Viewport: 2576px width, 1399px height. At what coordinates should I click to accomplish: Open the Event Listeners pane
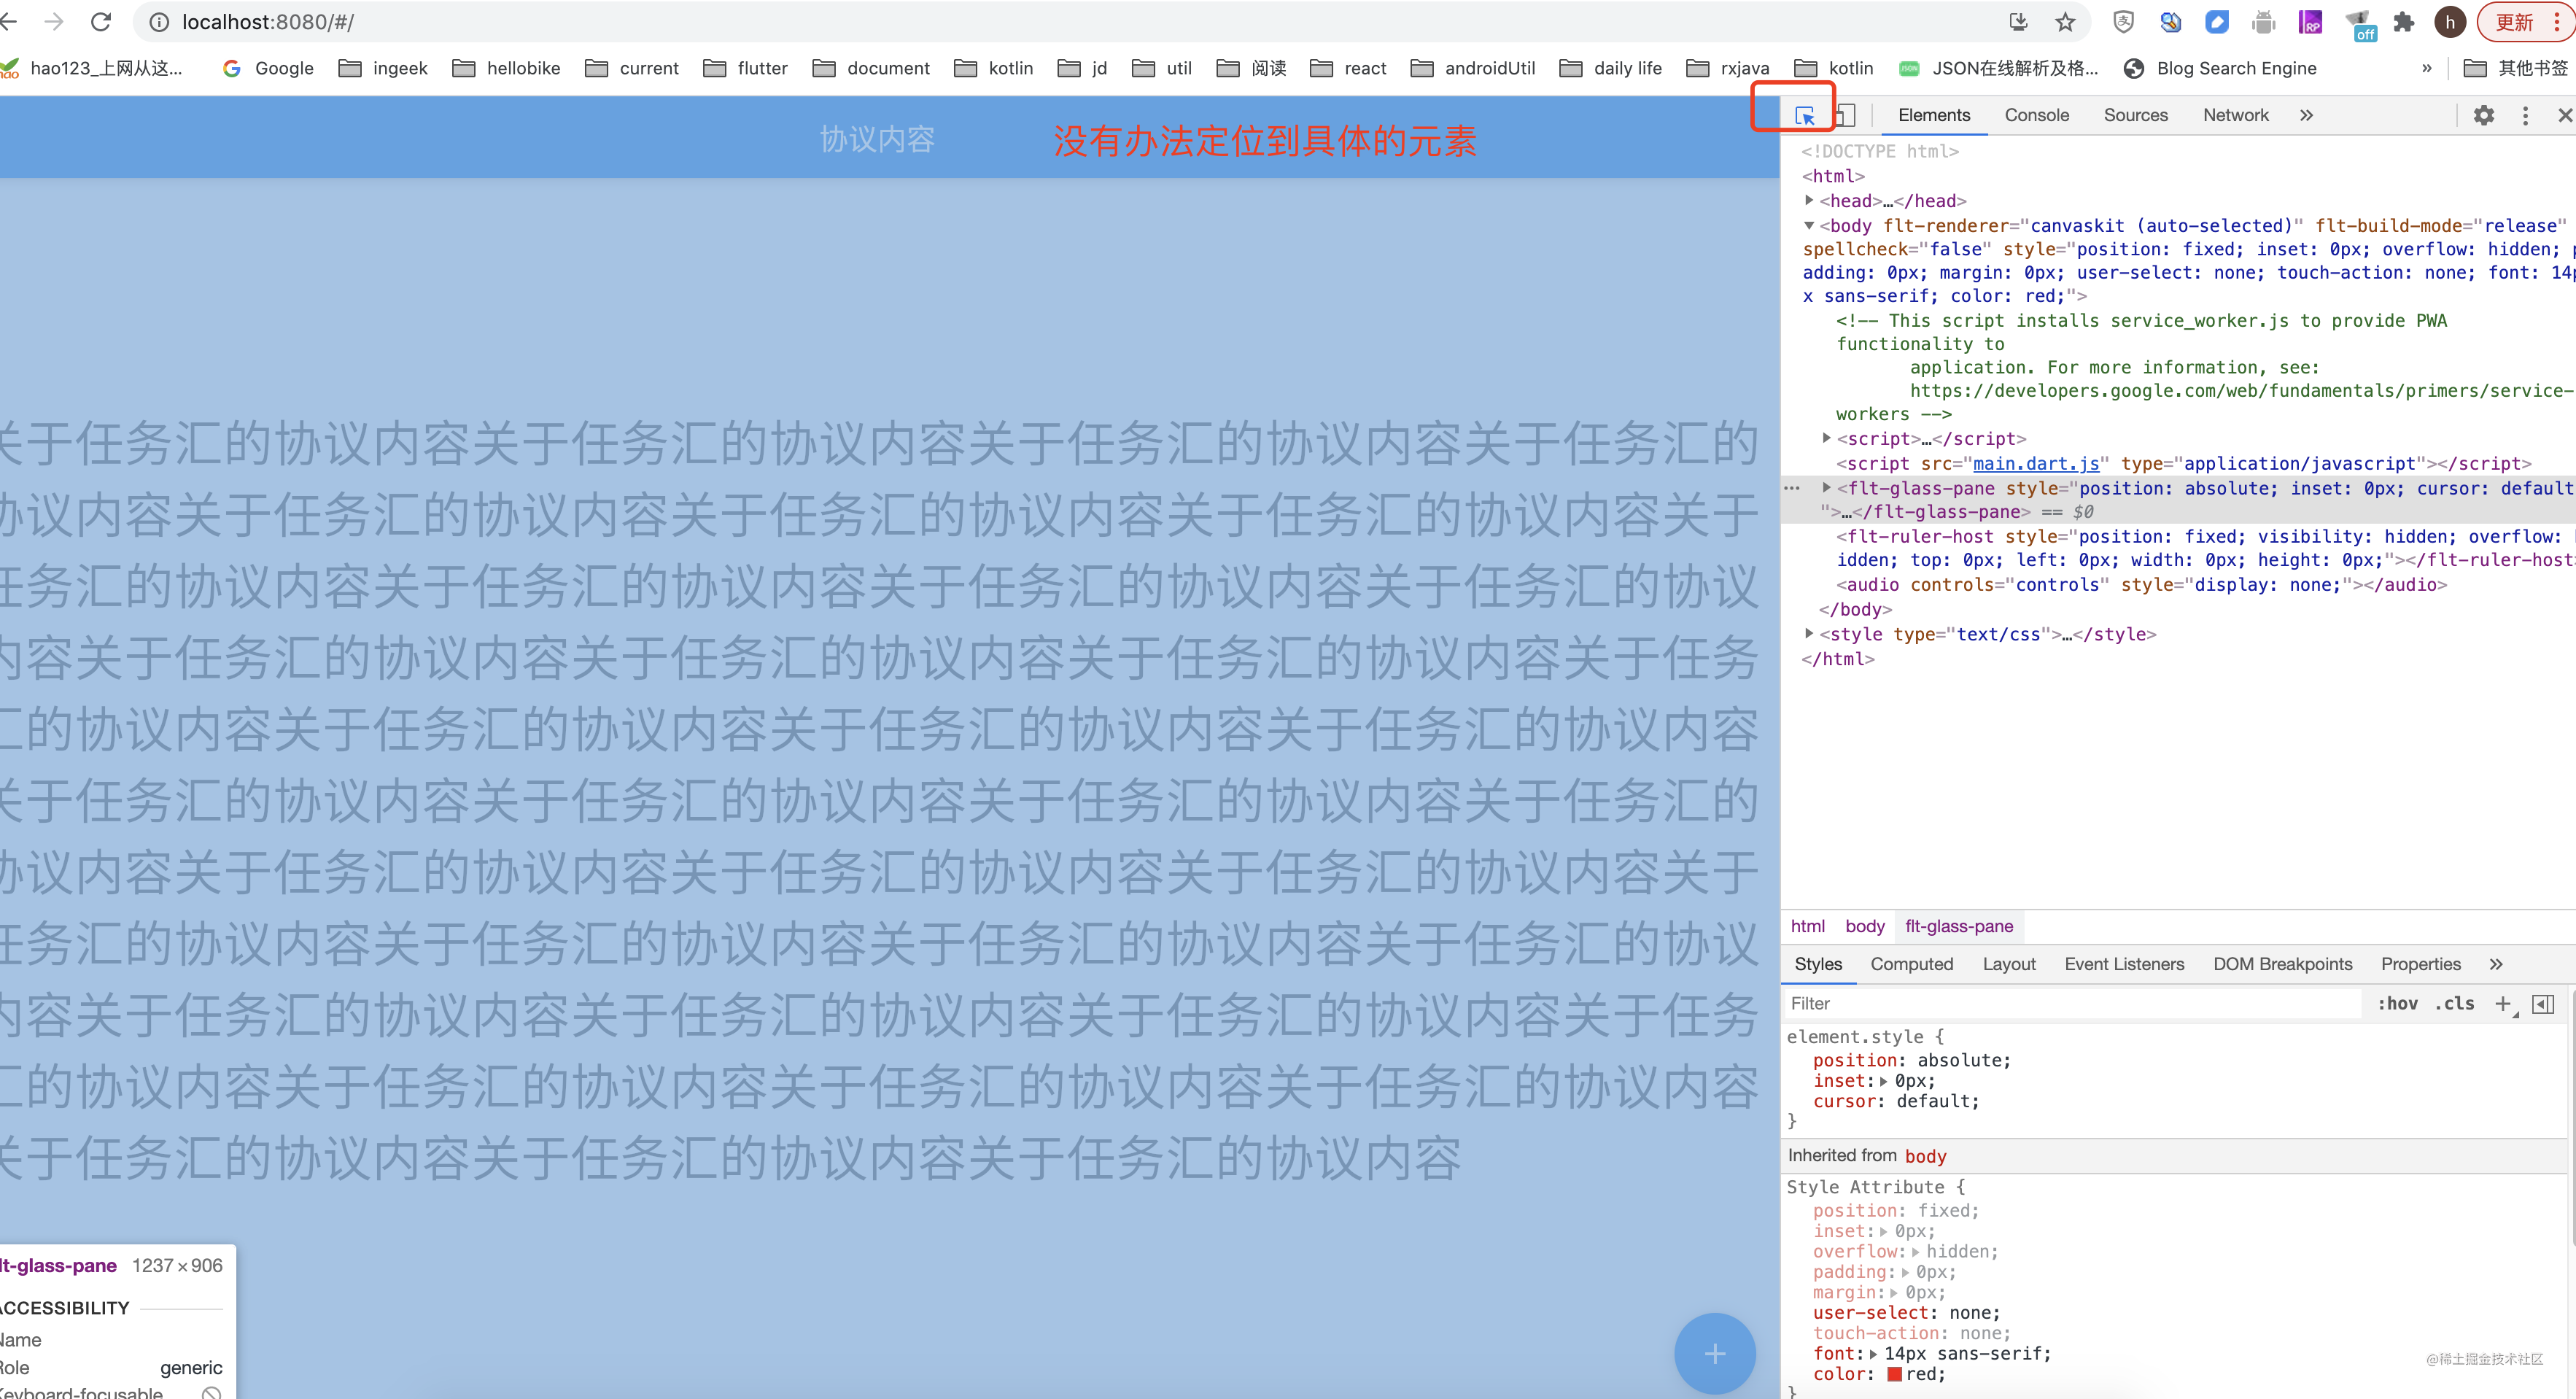[x=2124, y=964]
